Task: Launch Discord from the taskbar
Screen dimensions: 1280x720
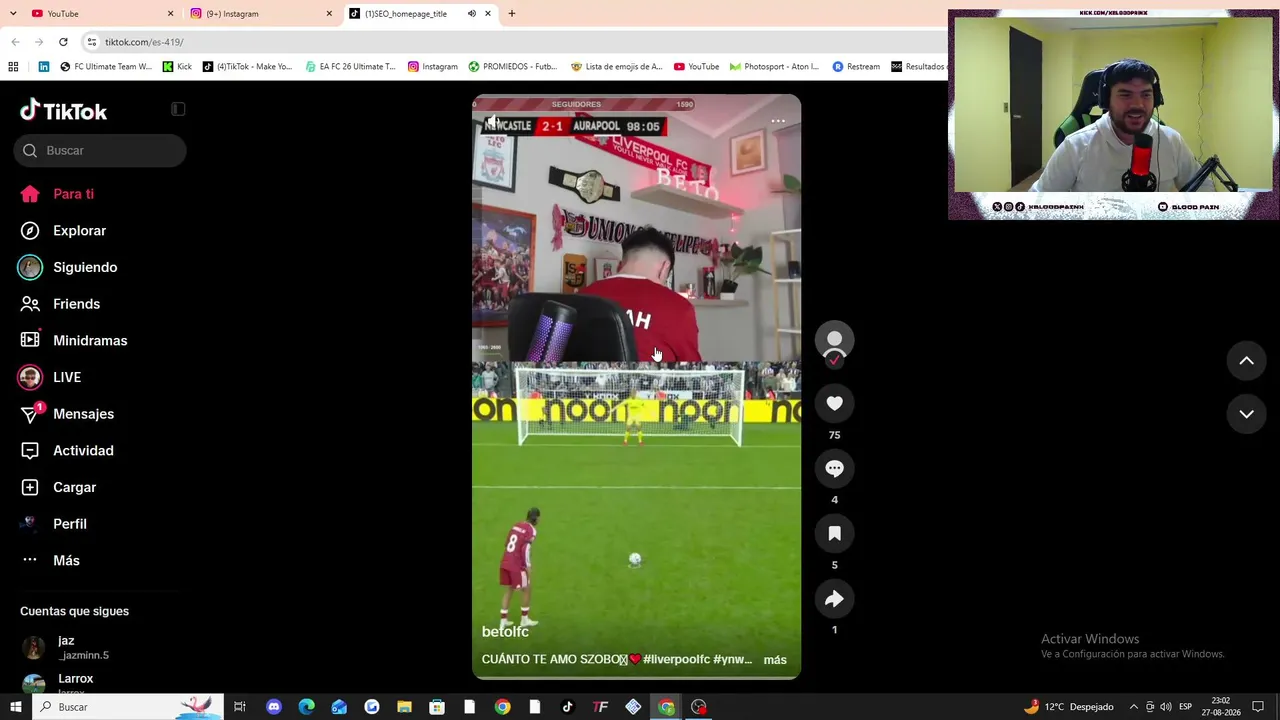Action: [x=274, y=707]
